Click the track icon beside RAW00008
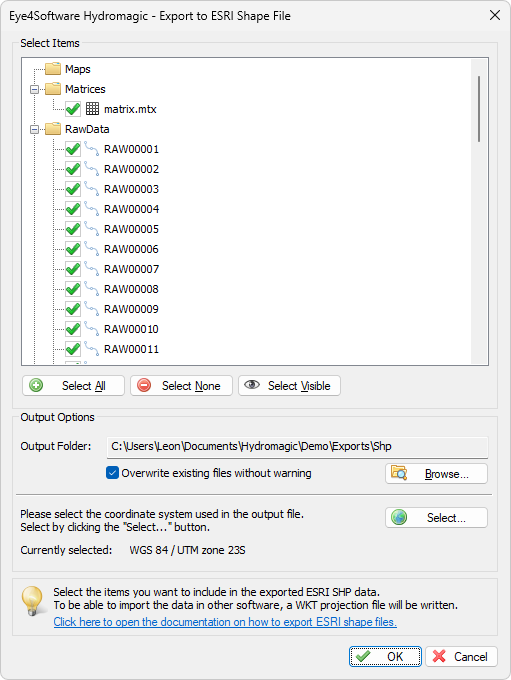 (x=92, y=288)
